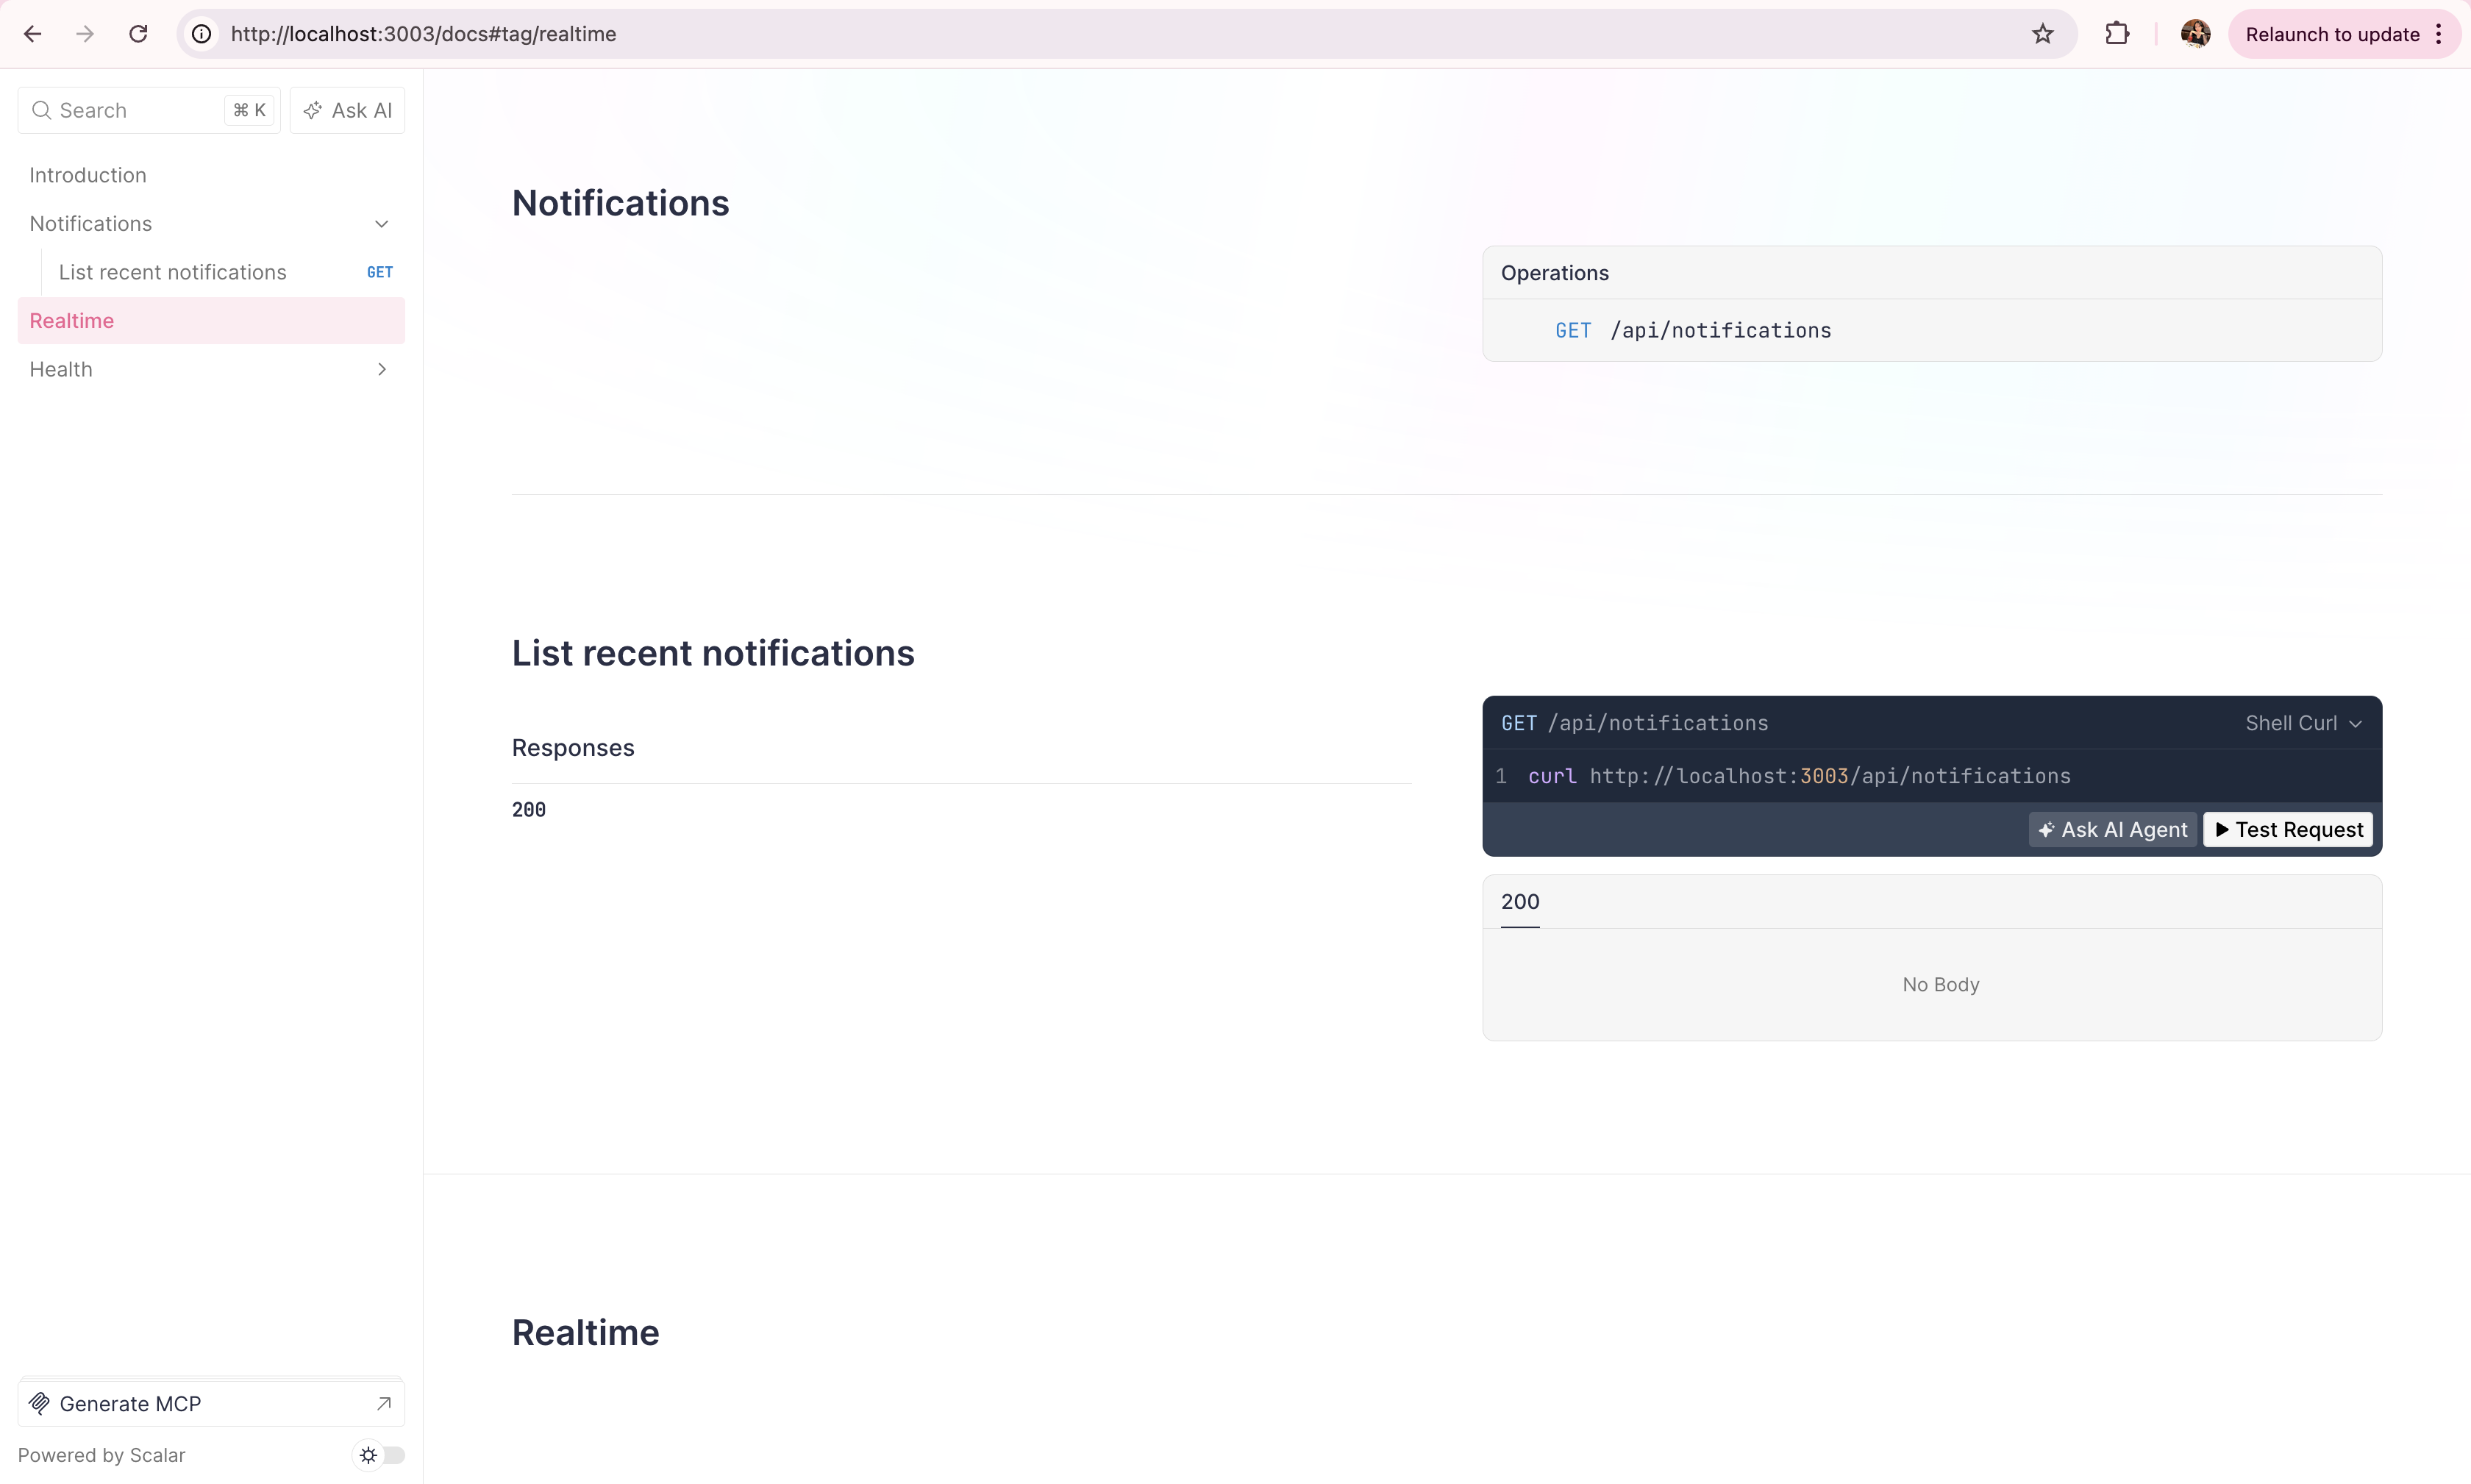Image resolution: width=2471 pixels, height=1484 pixels.
Task: Open the Shell Curl language dropdown
Action: pyautogui.click(x=2303, y=723)
